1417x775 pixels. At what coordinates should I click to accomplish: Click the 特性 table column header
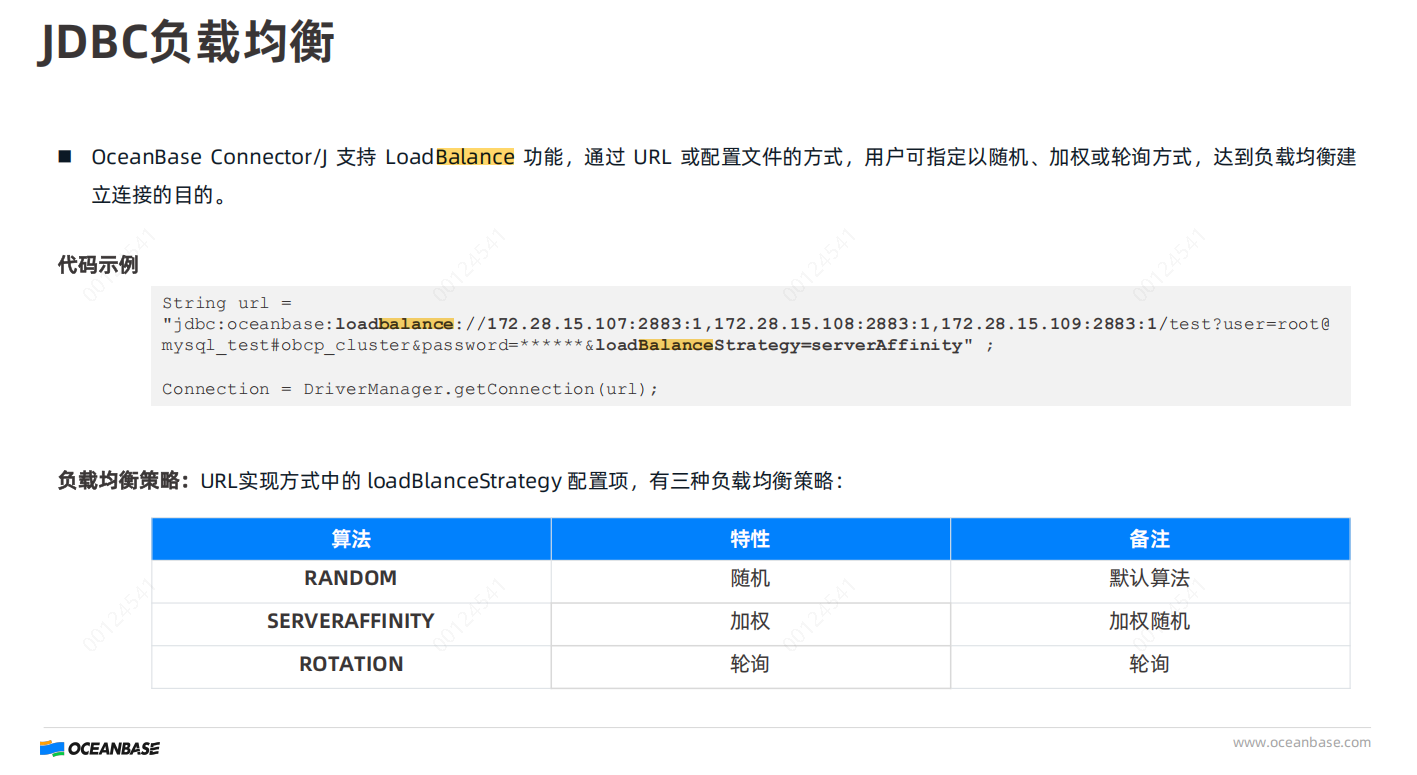750,539
